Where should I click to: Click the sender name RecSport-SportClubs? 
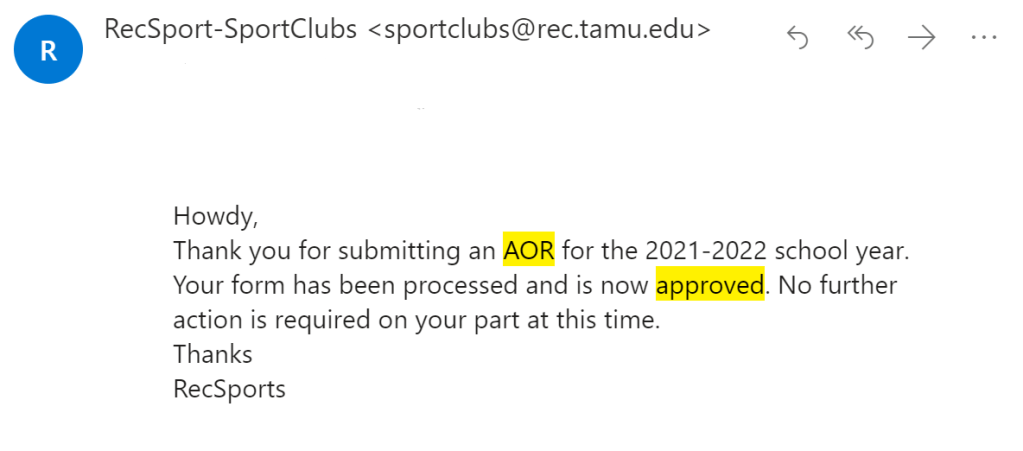click(230, 30)
